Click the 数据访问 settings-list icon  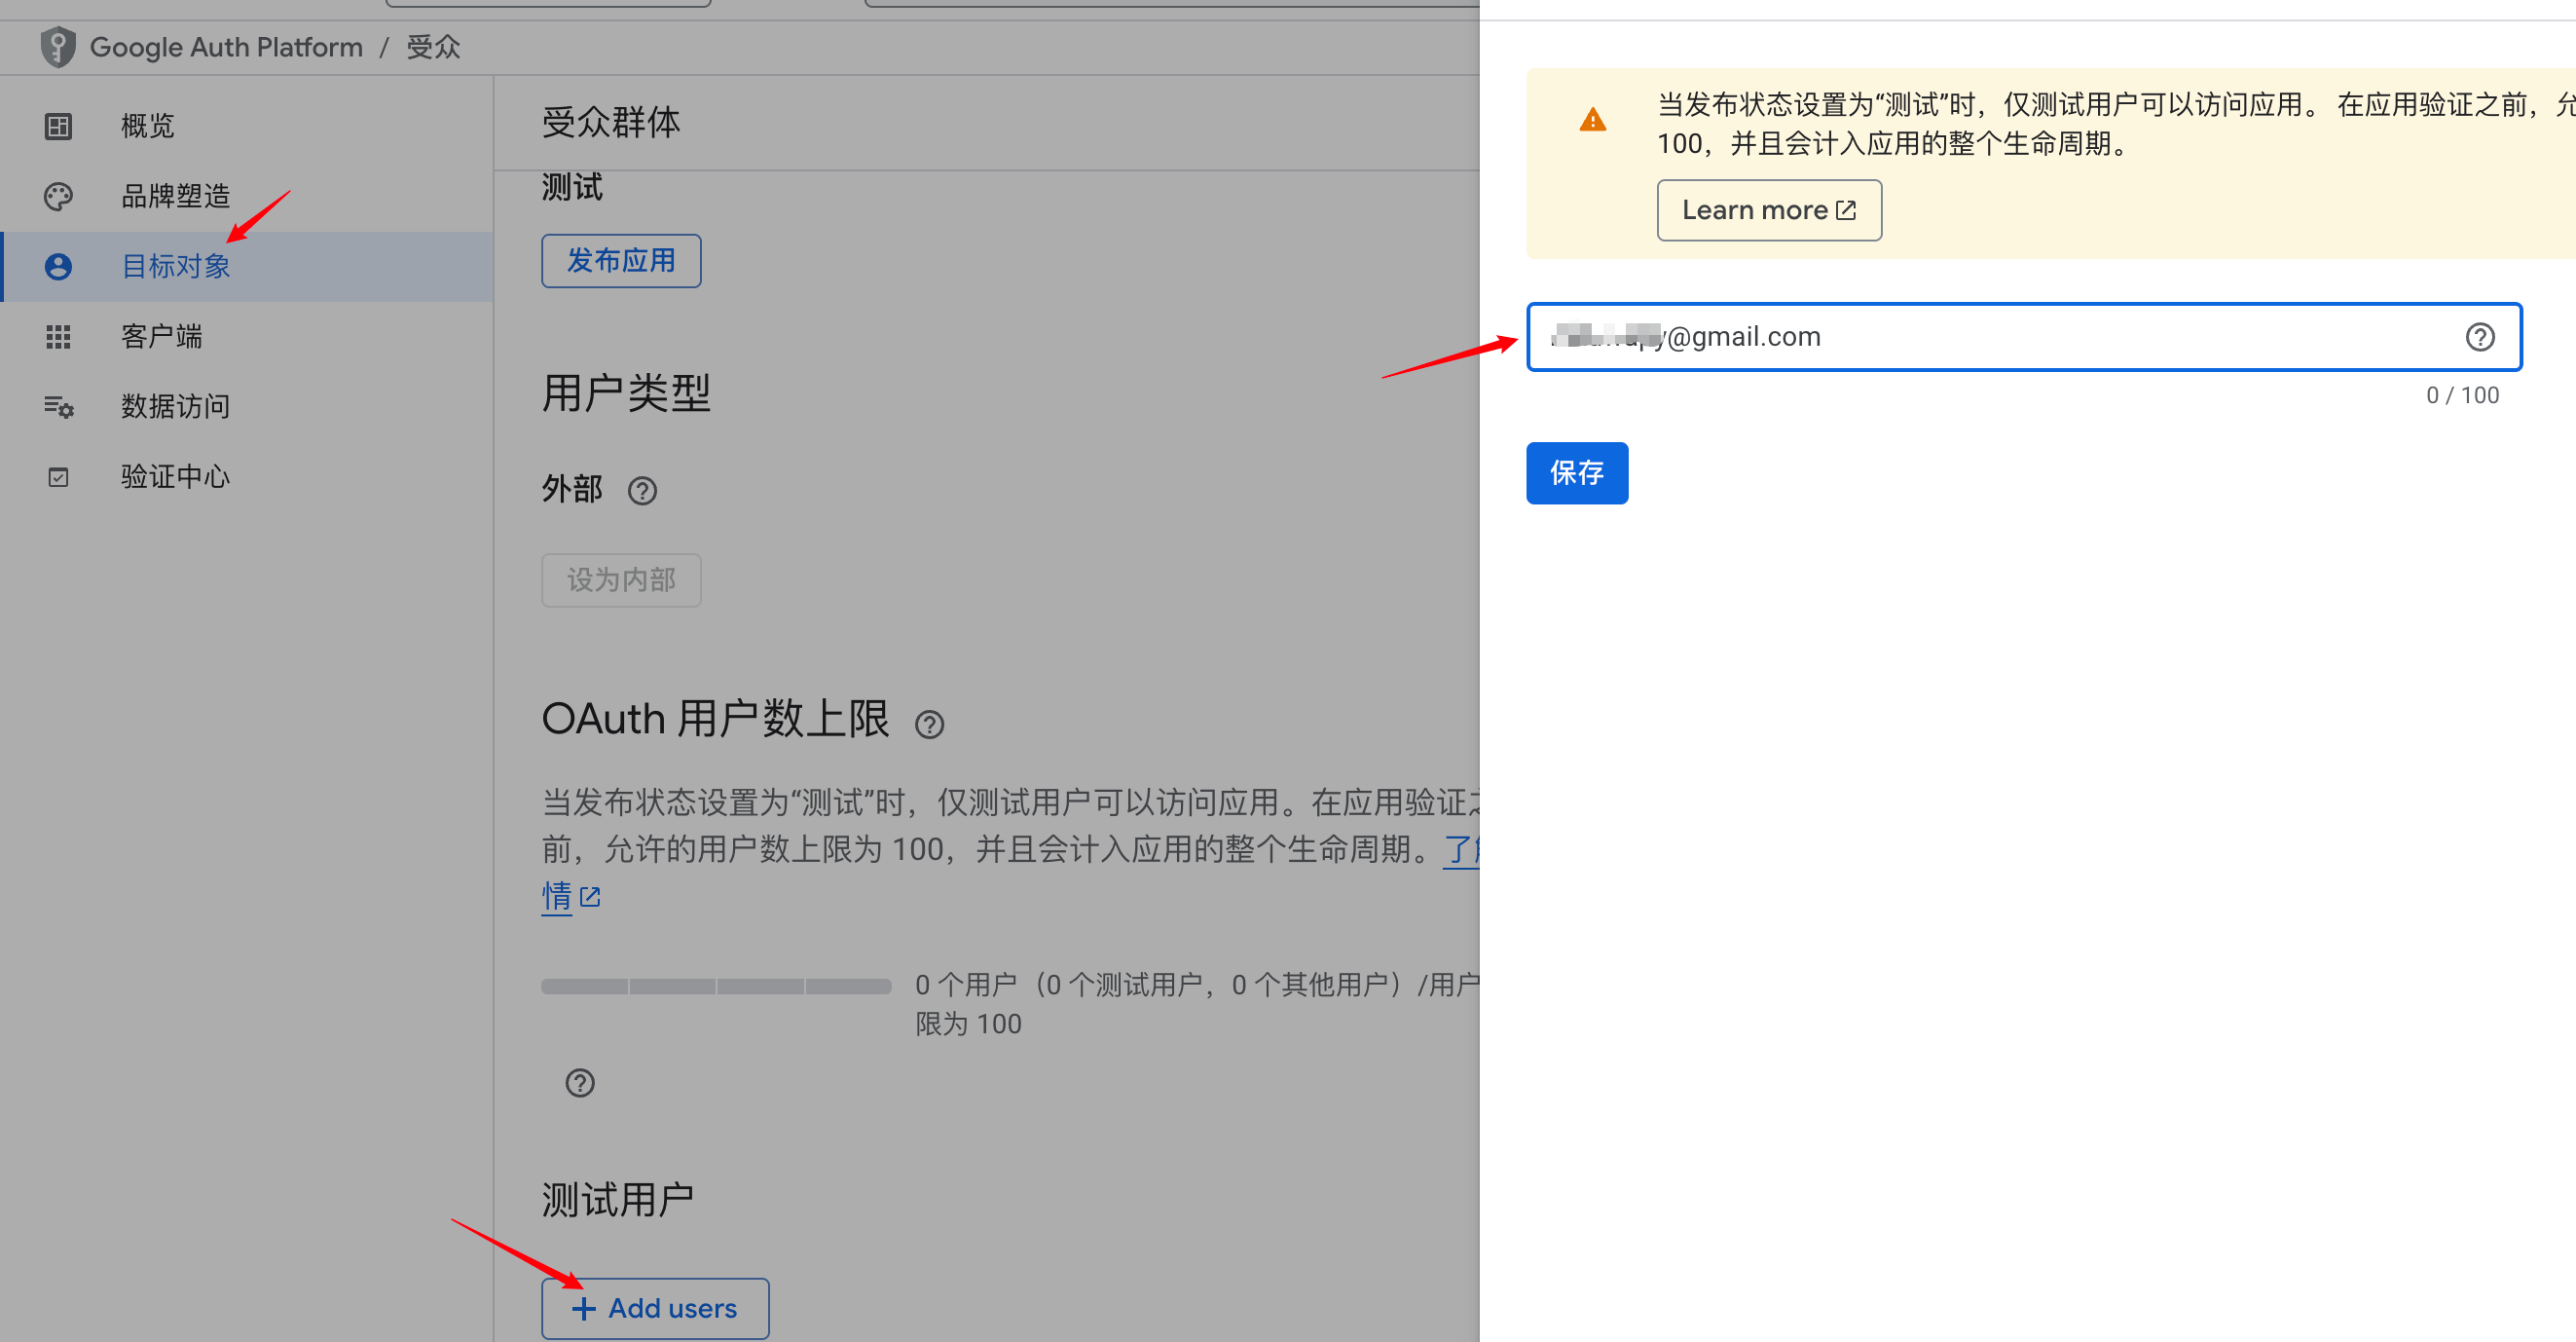58,406
